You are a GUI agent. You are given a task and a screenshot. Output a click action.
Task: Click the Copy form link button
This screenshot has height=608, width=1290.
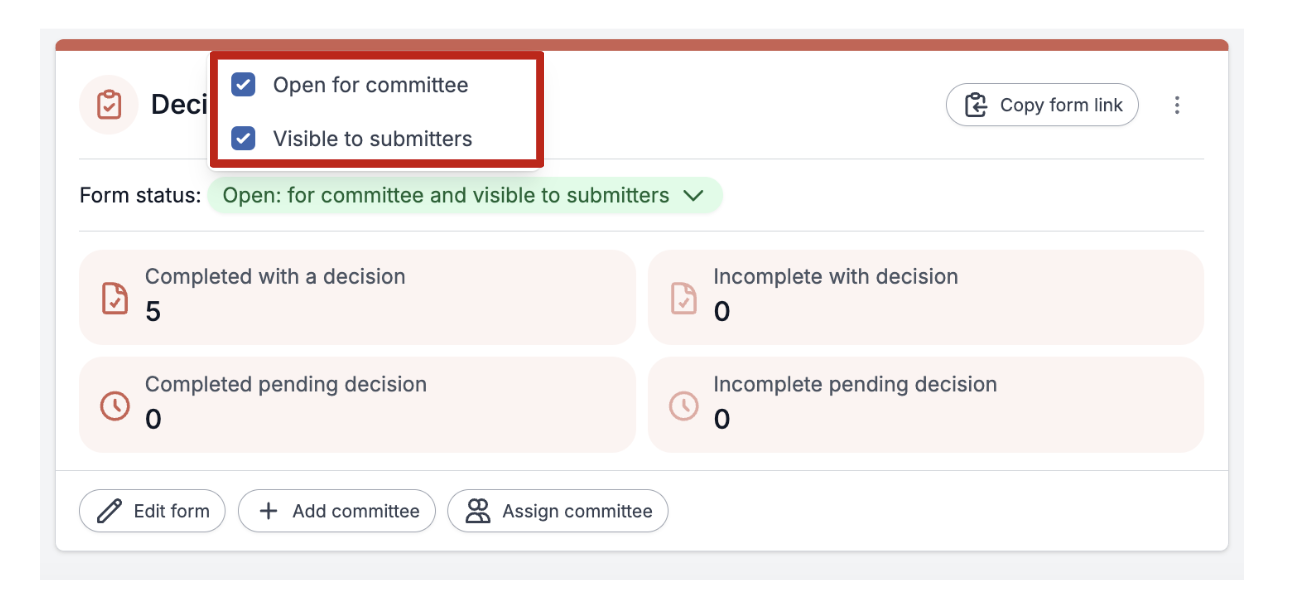pyautogui.click(x=1042, y=105)
